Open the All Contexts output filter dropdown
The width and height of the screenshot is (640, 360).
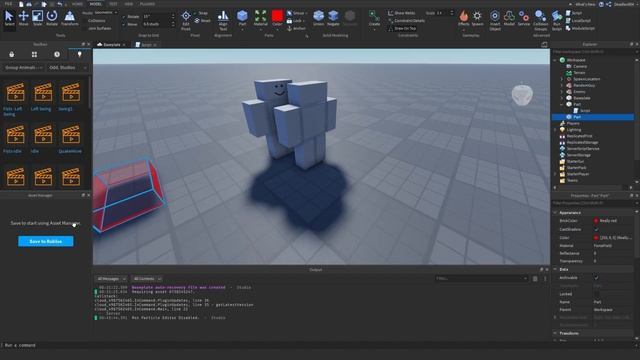click(x=147, y=279)
